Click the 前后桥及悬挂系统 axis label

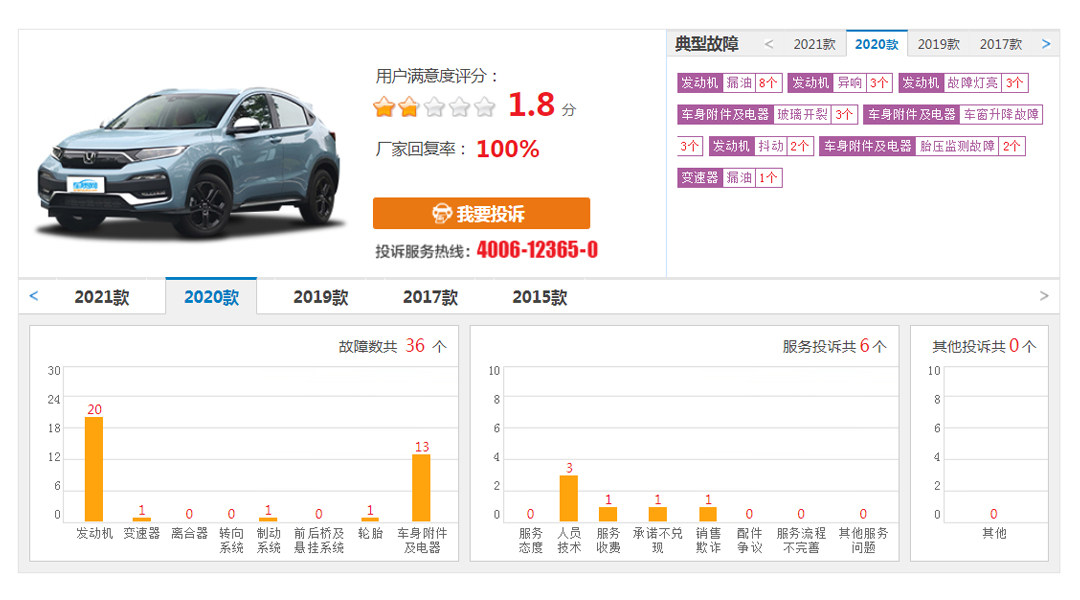pos(319,540)
